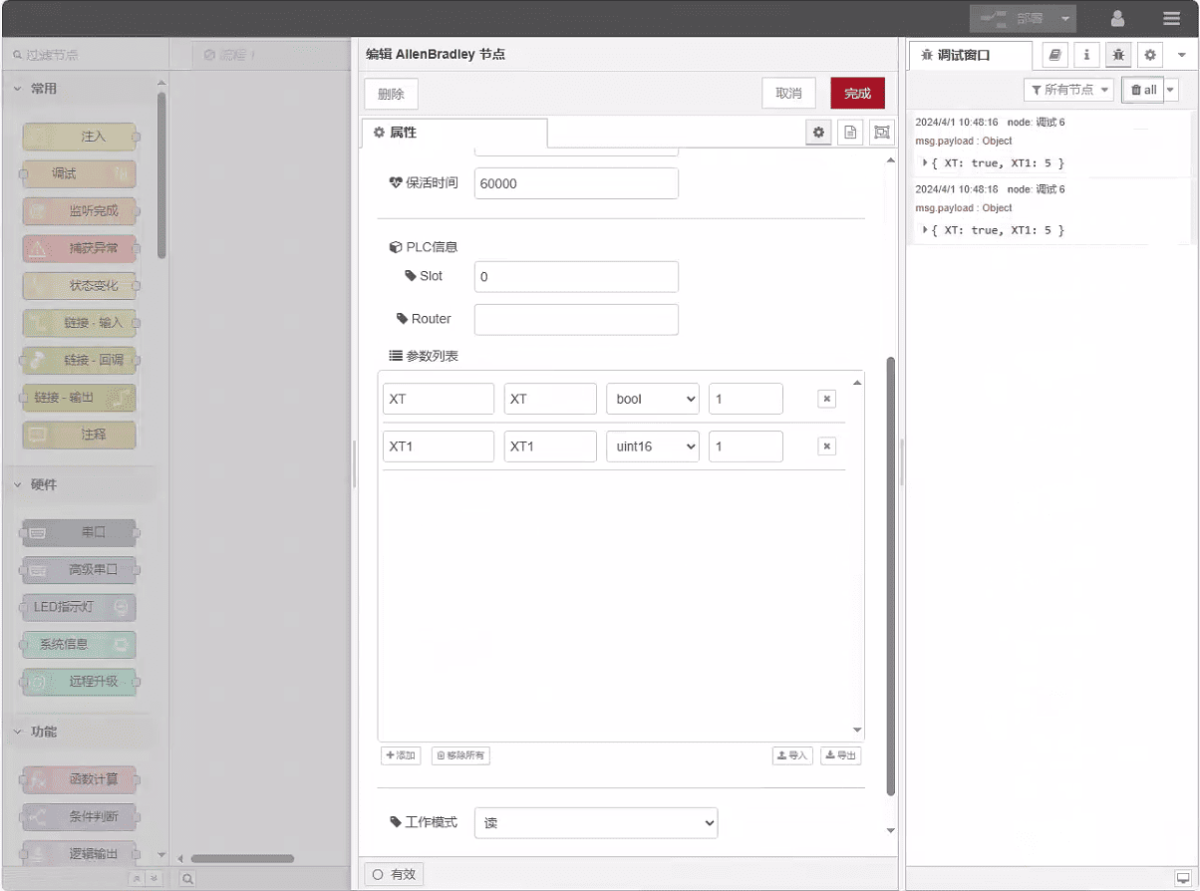1200x891 pixels.
Task: Open the help book sidebar icon
Action: (1055, 55)
